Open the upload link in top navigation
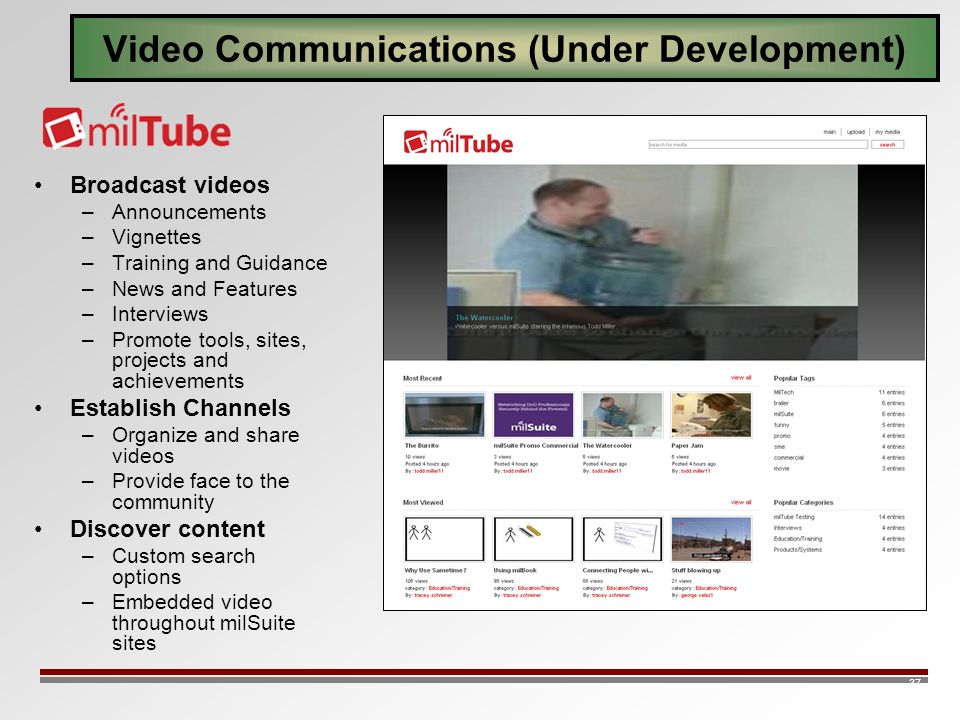This screenshot has width=960, height=720. pyautogui.click(x=855, y=132)
